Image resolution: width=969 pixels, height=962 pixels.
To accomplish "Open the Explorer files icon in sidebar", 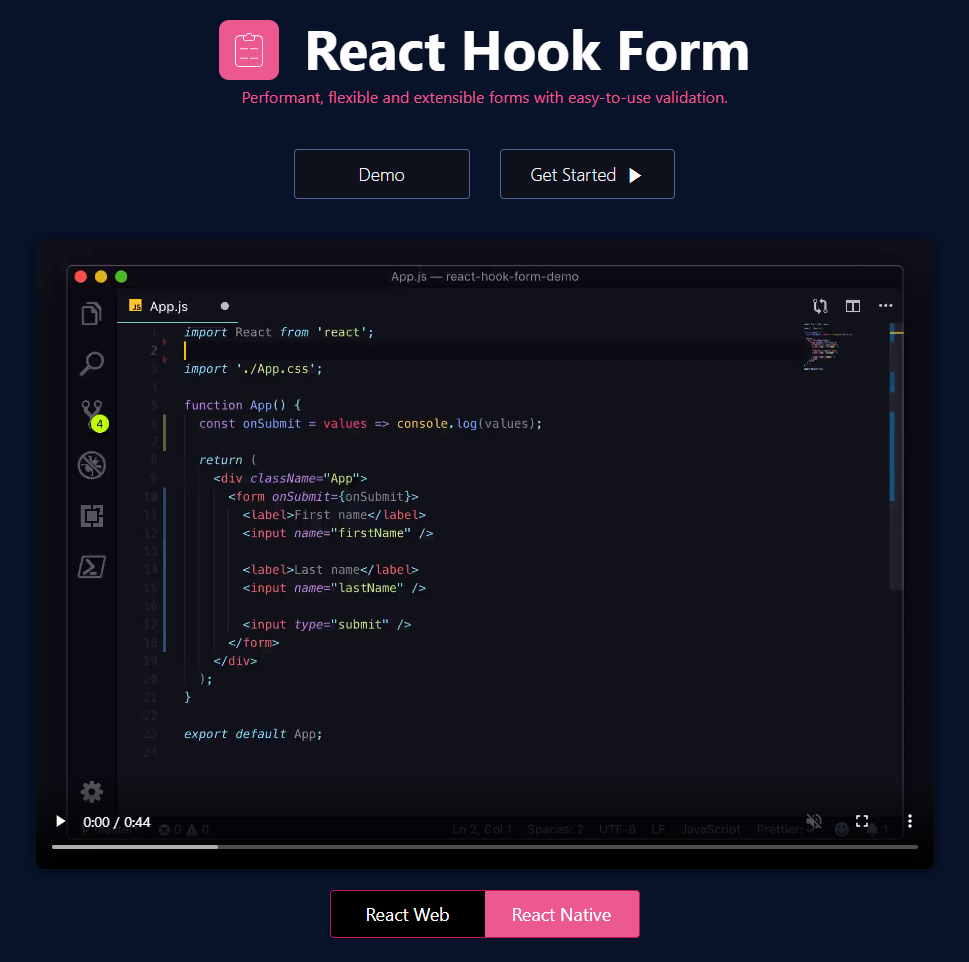I will pos(91,314).
